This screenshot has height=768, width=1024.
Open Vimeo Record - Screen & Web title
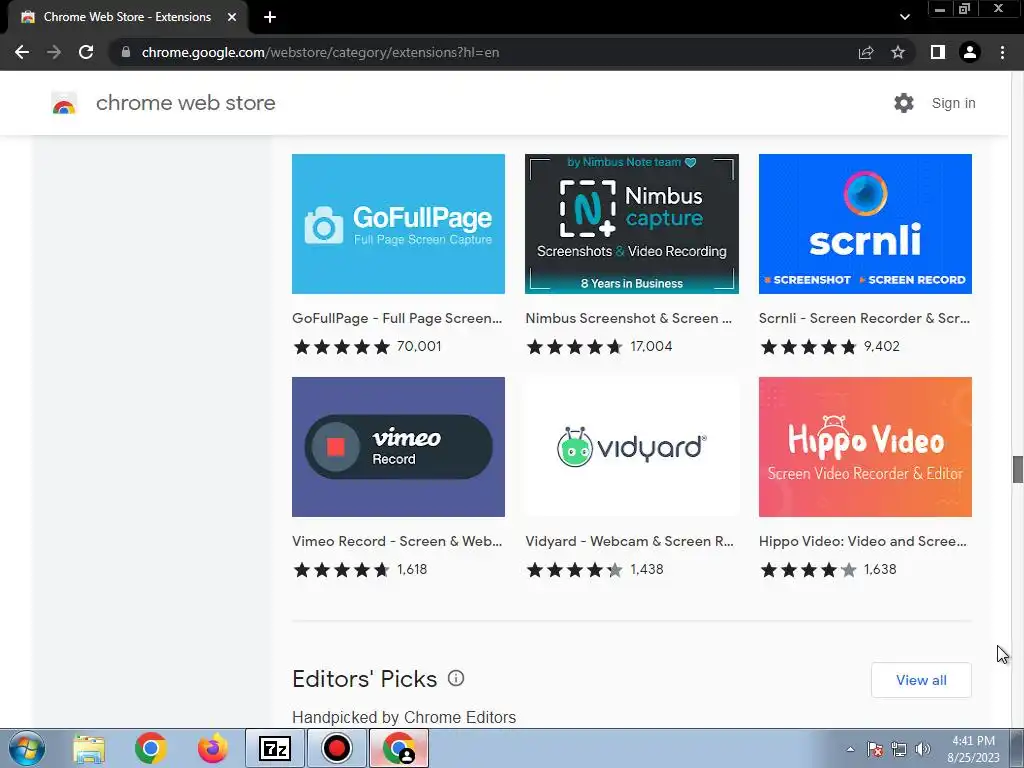397,541
